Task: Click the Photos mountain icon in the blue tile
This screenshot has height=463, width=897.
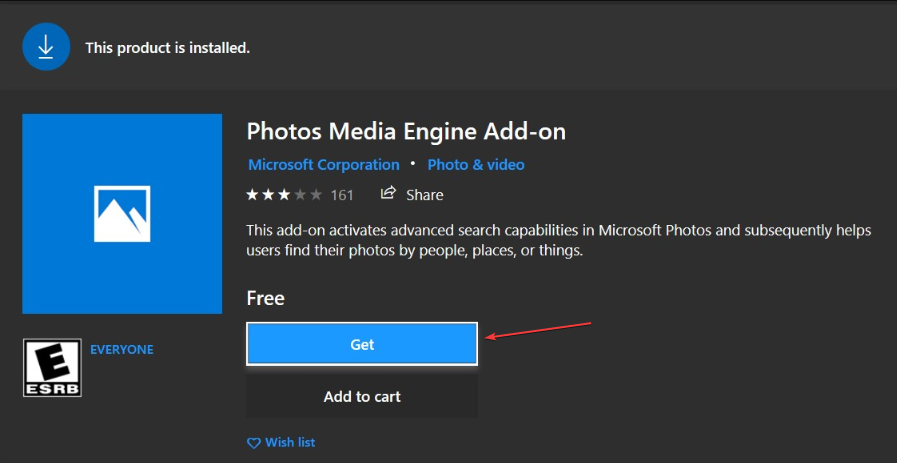Action: (x=122, y=213)
